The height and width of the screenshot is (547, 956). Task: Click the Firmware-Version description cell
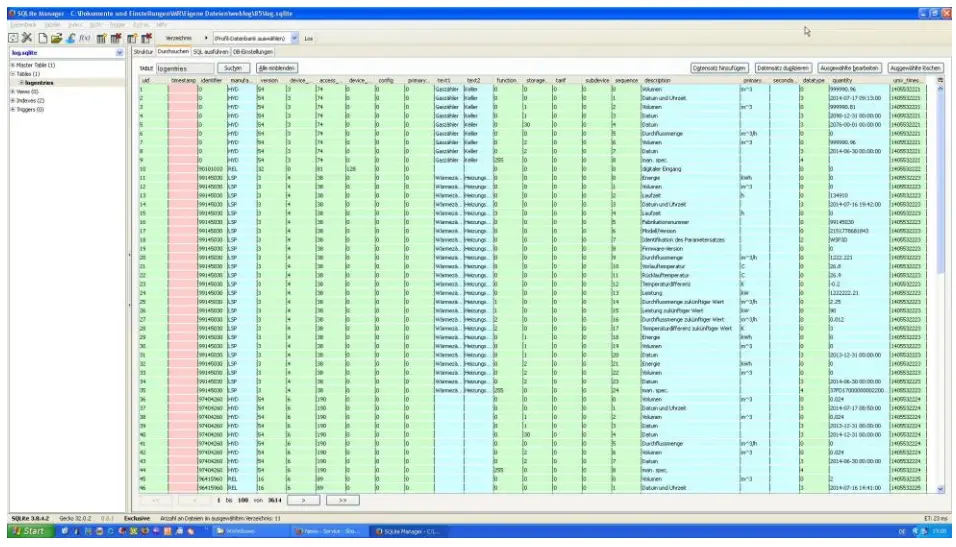[690, 249]
